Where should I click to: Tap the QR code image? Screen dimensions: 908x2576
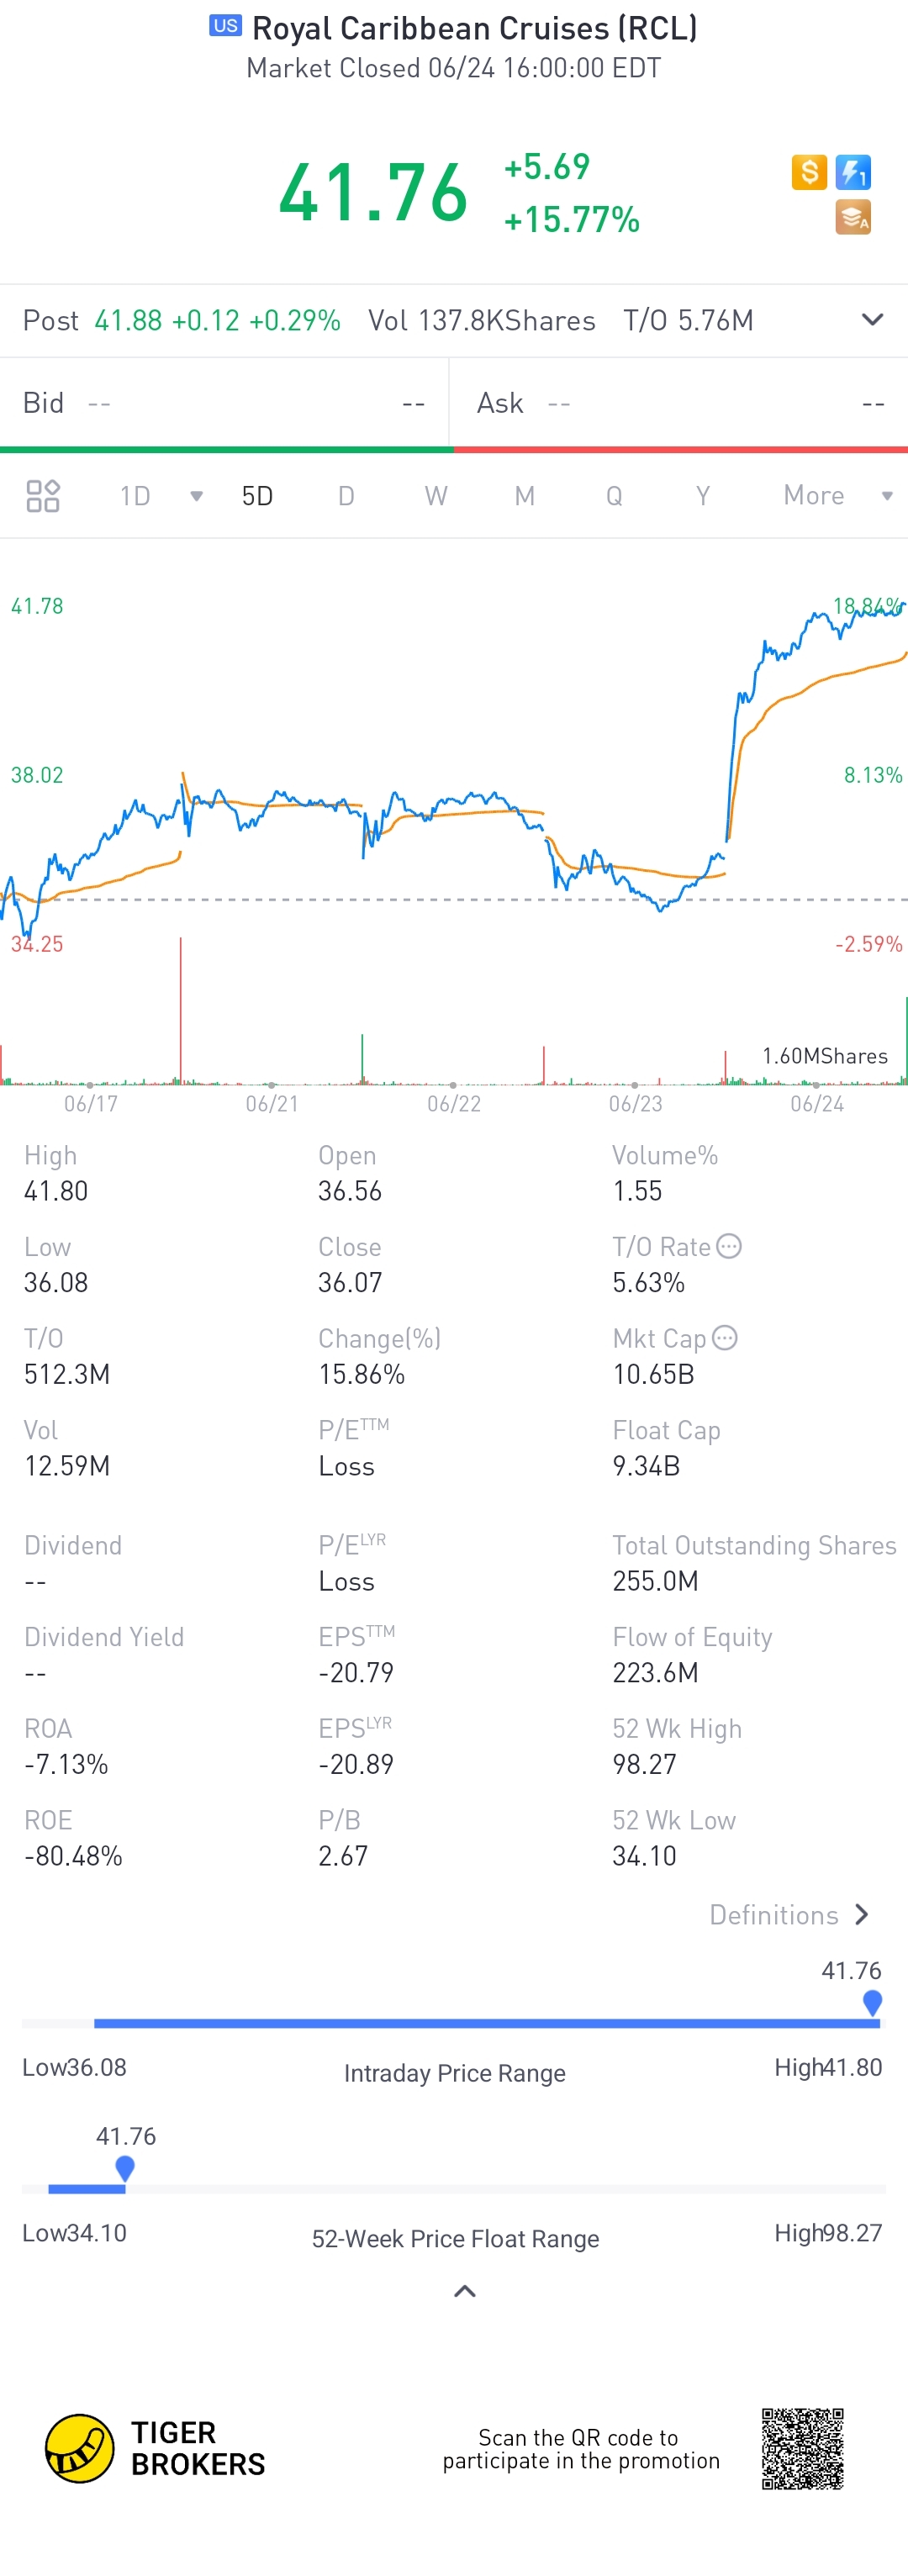coord(802,2448)
